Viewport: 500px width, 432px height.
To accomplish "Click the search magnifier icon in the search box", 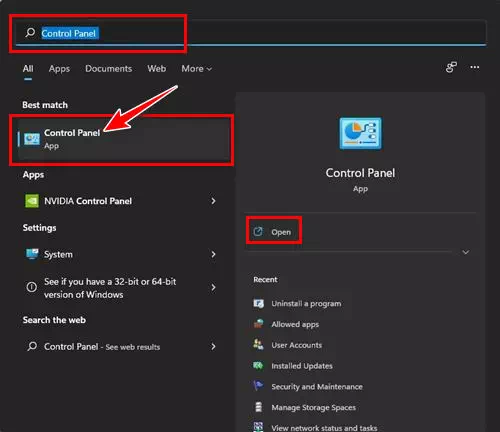I will (x=30, y=32).
